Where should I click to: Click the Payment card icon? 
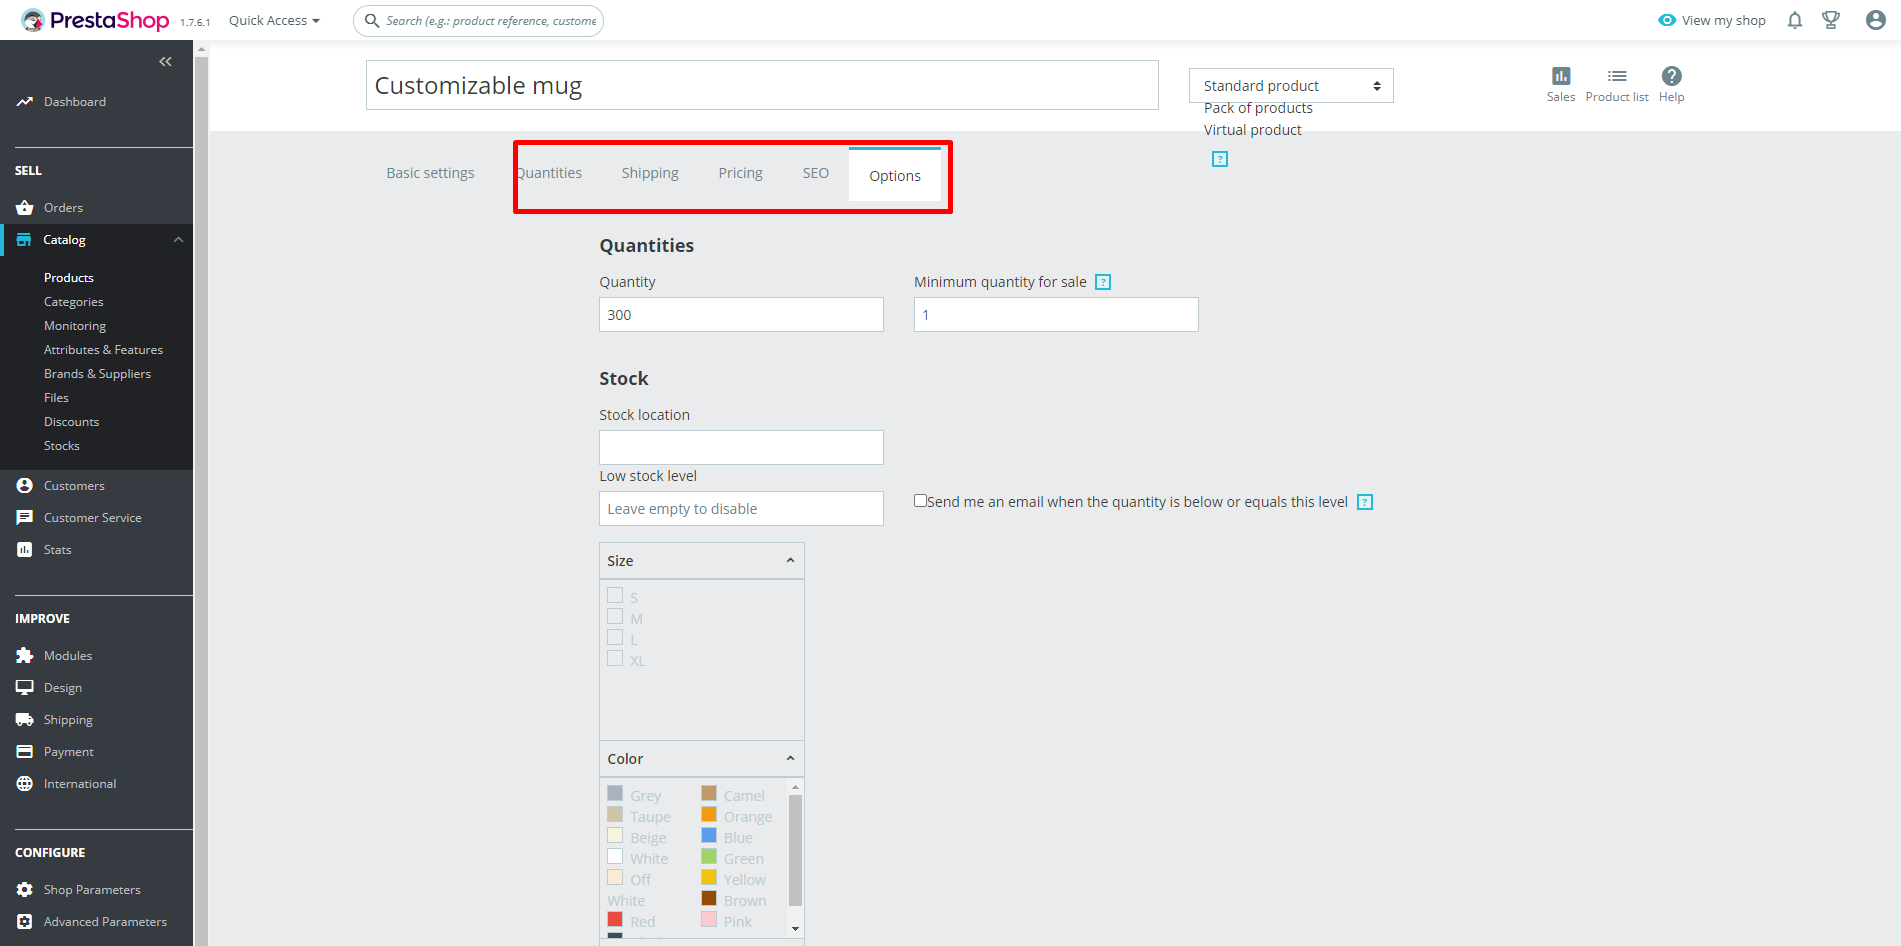(x=25, y=752)
